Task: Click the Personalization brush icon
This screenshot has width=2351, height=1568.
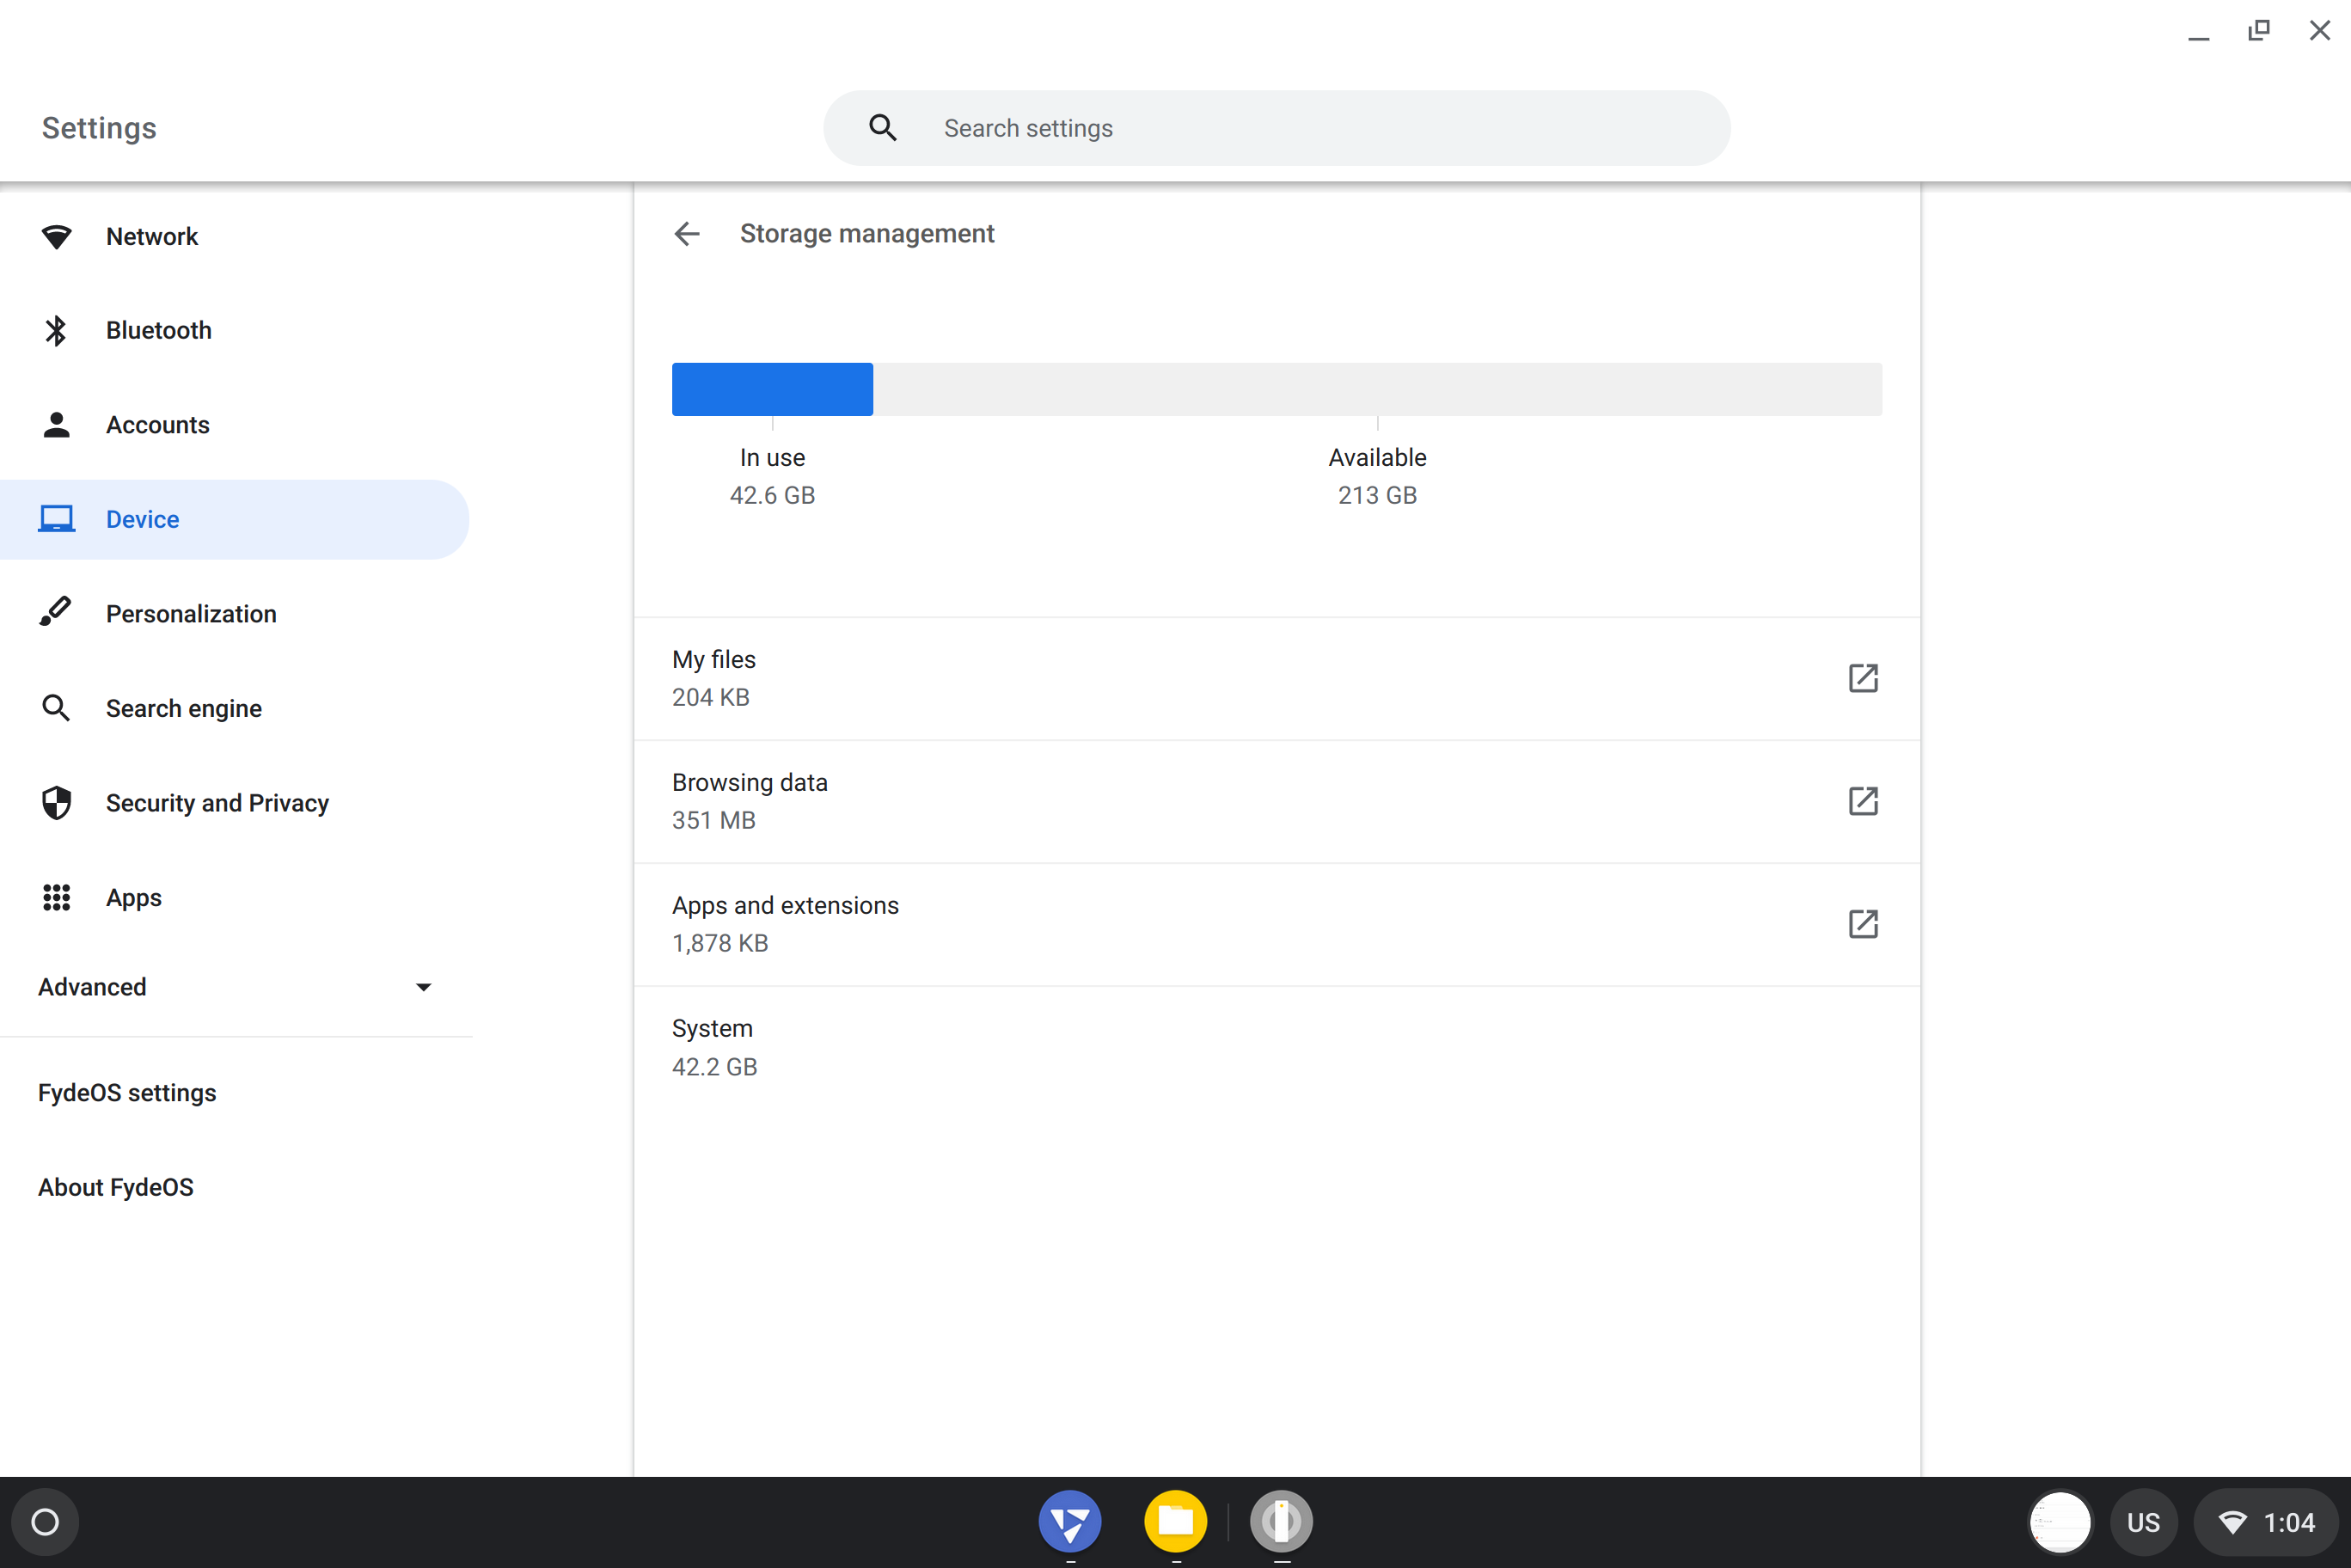Action: click(x=56, y=613)
